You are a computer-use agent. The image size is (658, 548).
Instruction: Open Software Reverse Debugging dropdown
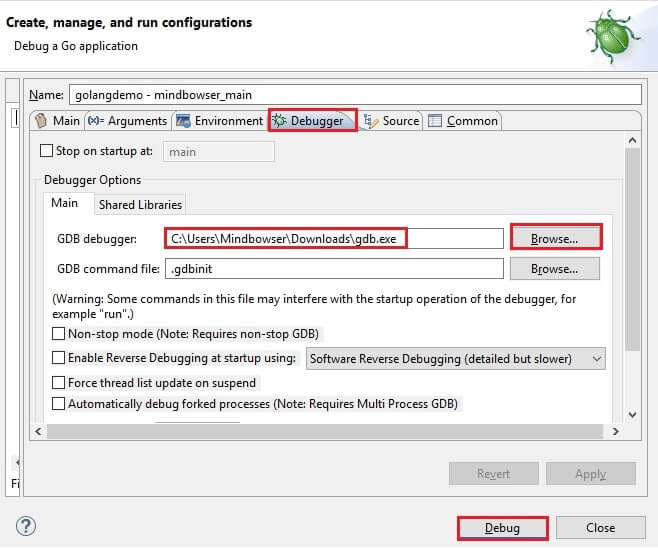[455, 358]
